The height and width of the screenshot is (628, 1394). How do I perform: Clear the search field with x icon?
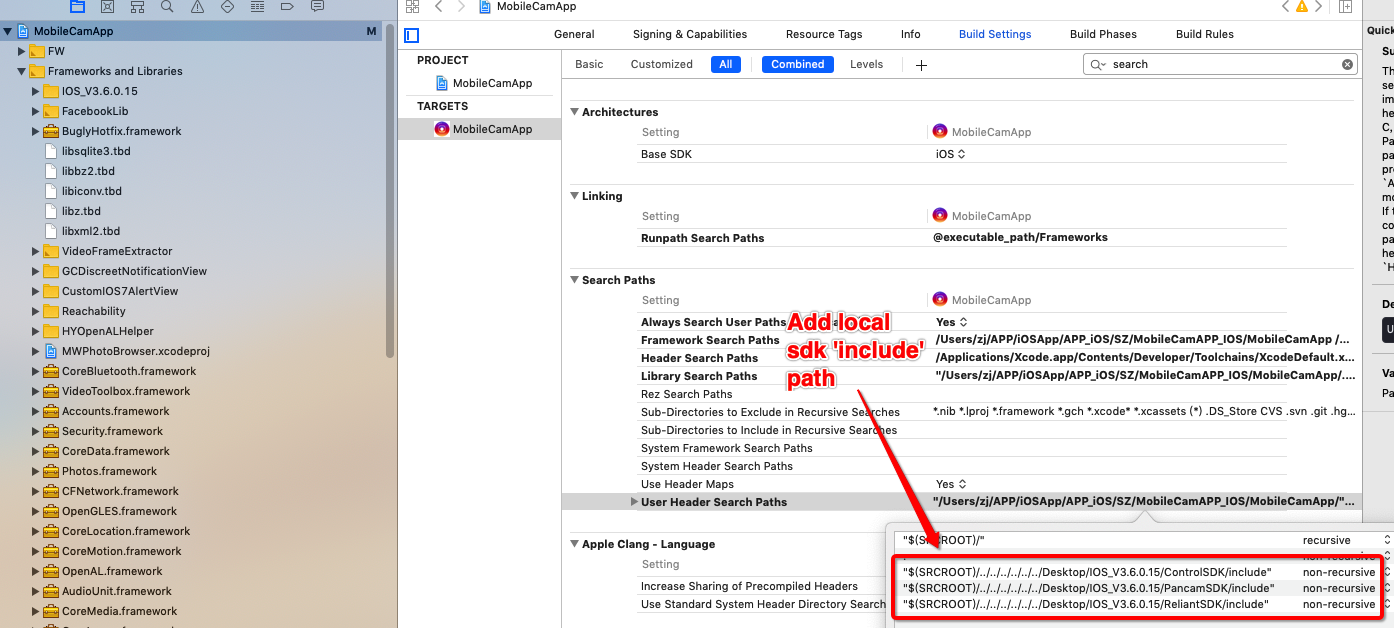pyautogui.click(x=1347, y=64)
